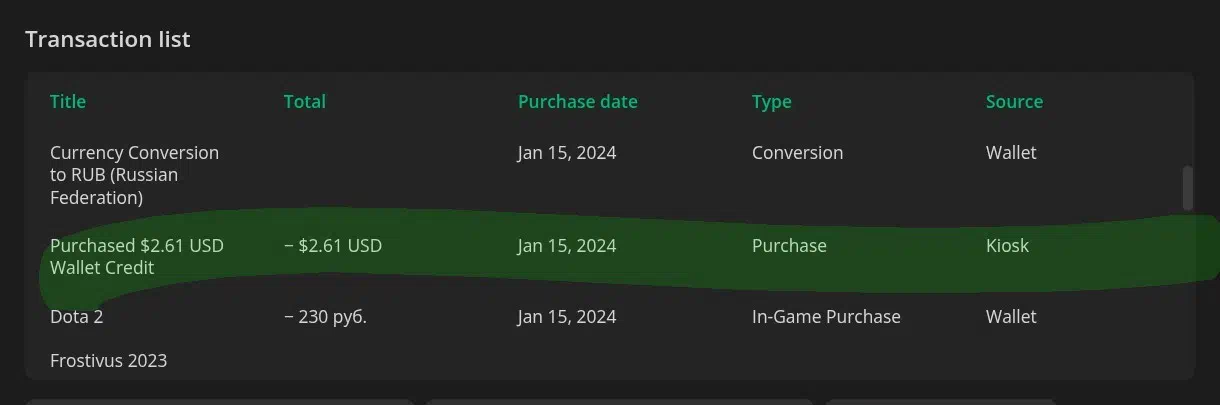Select the In-Game Purchase type cell
This screenshot has height=405, width=1220.
point(826,317)
